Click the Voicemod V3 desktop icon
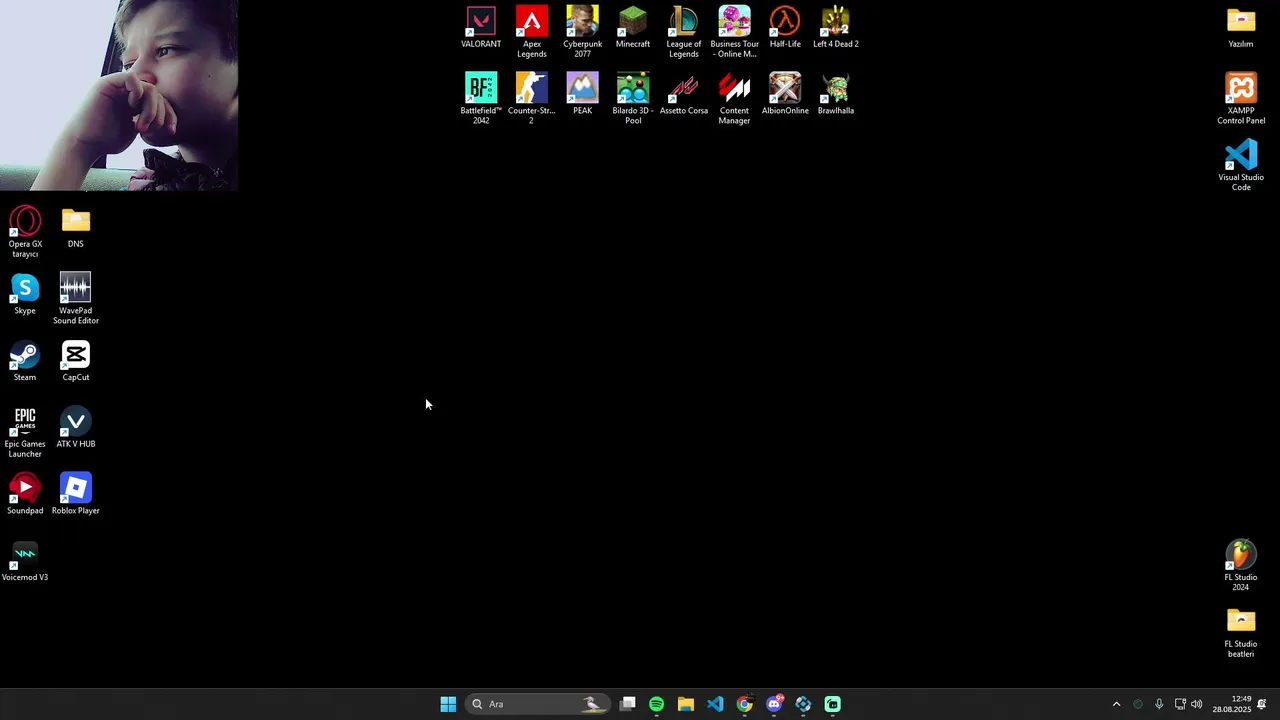Viewport: 1280px width, 720px height. coord(25,561)
